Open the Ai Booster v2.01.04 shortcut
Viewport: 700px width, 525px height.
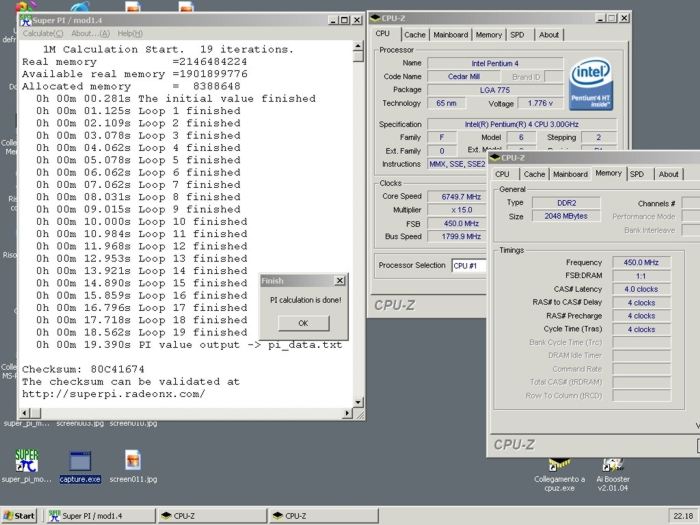pyautogui.click(x=613, y=466)
